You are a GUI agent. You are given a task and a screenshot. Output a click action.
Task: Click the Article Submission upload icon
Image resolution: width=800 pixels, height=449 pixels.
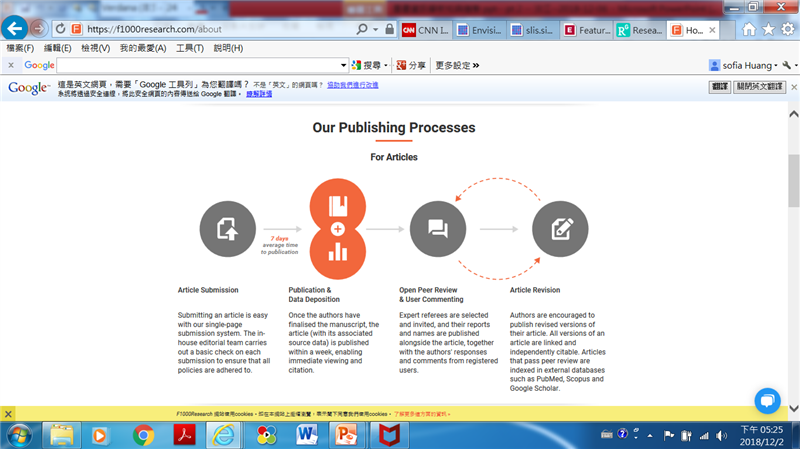[228, 229]
